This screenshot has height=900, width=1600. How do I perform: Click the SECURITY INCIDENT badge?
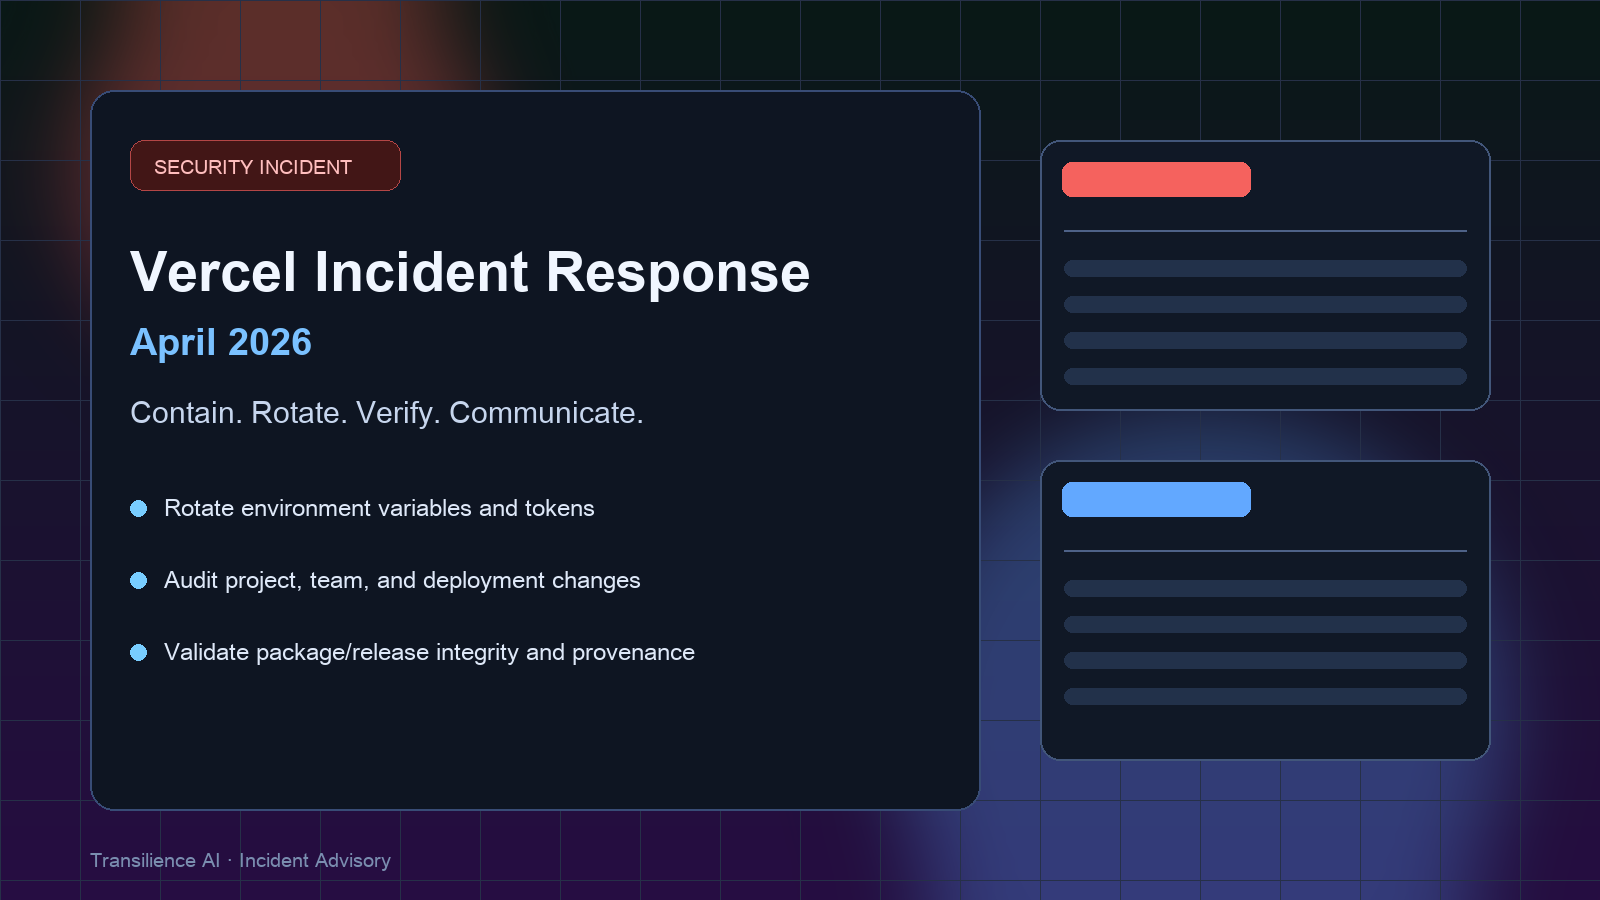coord(265,166)
